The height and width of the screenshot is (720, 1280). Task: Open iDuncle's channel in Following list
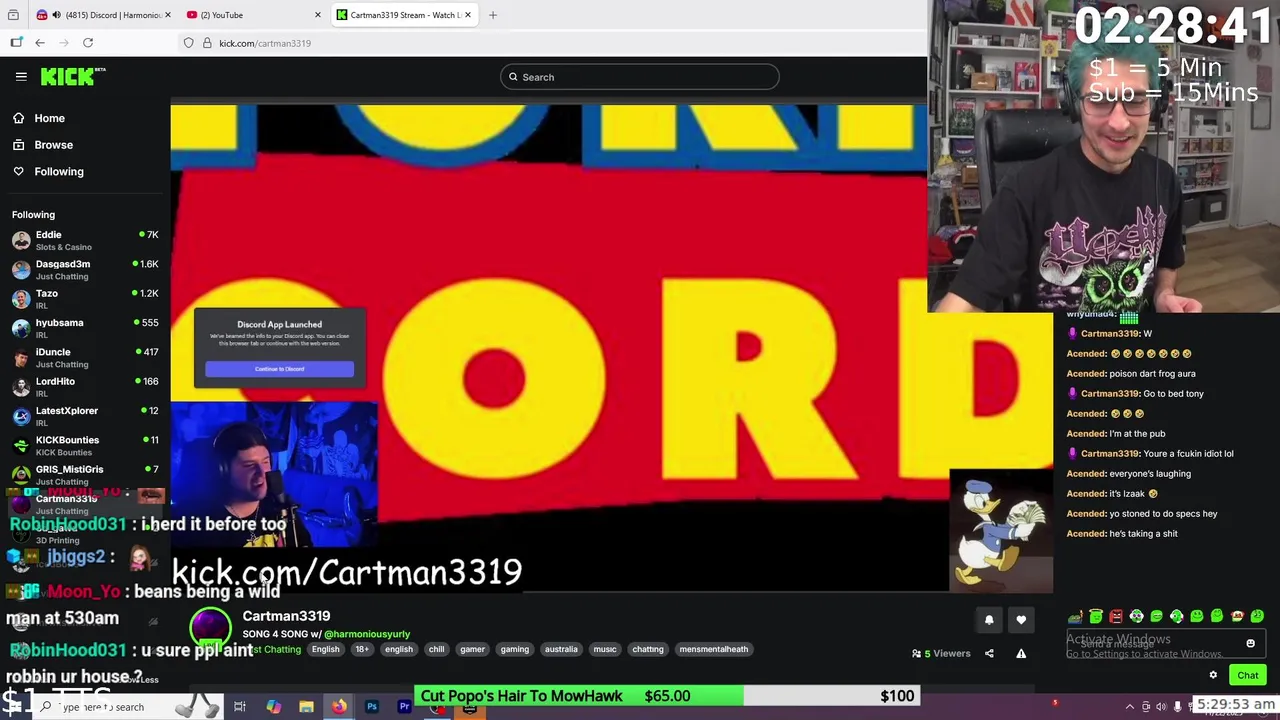coord(85,358)
